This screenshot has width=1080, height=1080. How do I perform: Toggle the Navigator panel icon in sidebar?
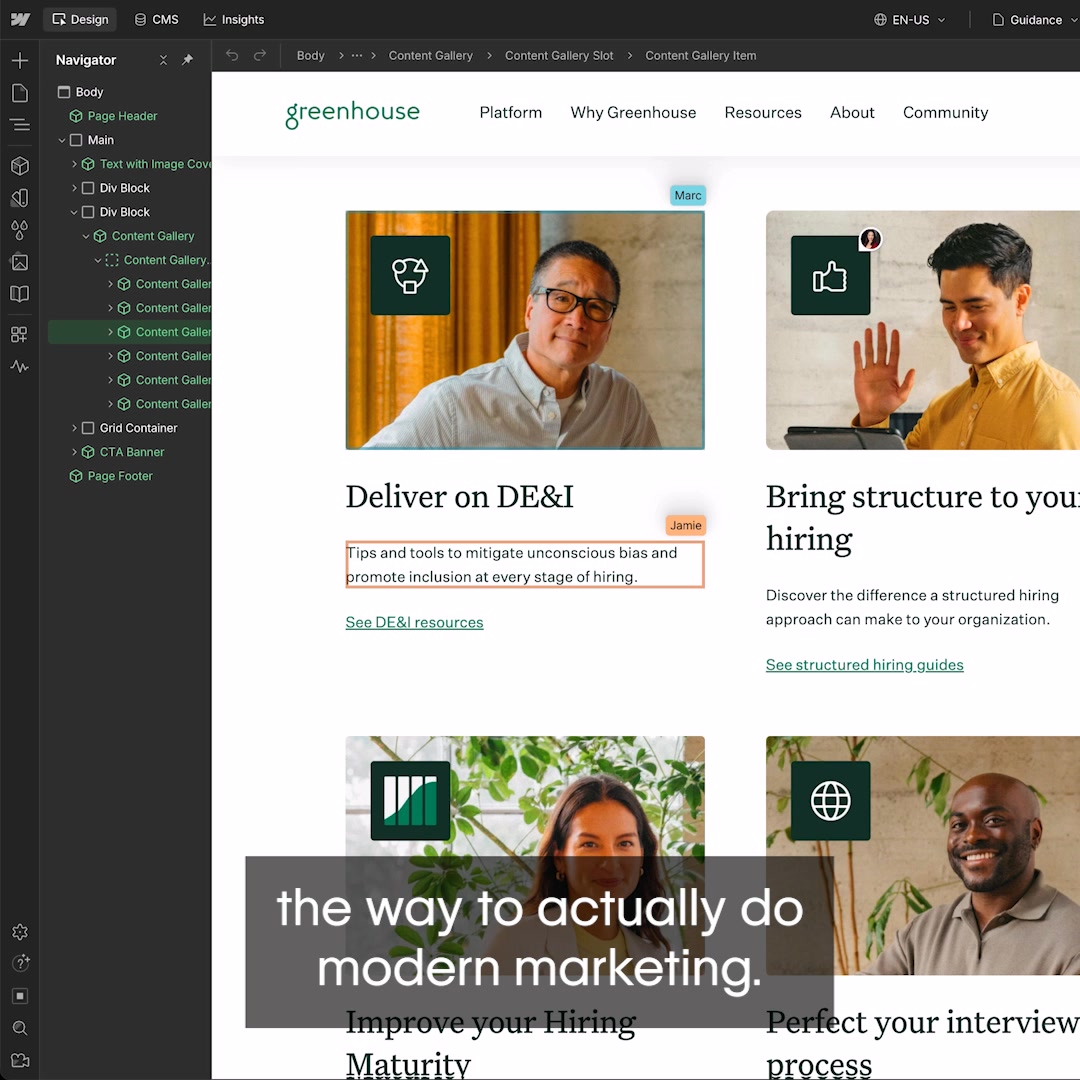20,125
